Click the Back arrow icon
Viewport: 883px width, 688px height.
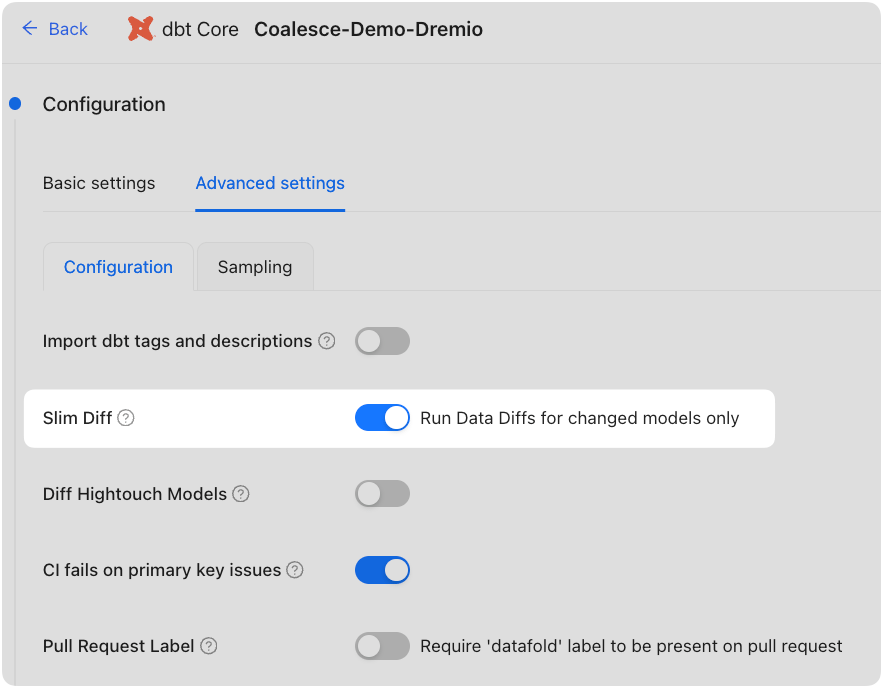29,28
